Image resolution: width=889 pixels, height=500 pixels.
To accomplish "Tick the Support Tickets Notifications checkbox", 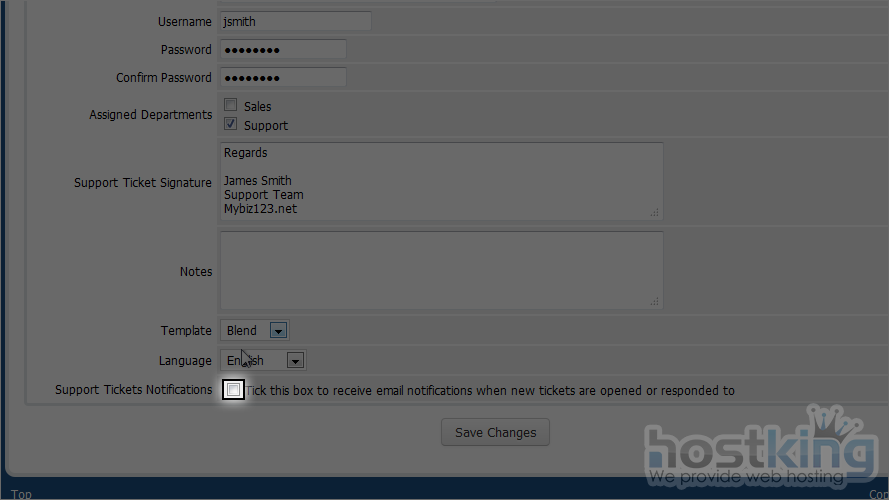I will [233, 390].
